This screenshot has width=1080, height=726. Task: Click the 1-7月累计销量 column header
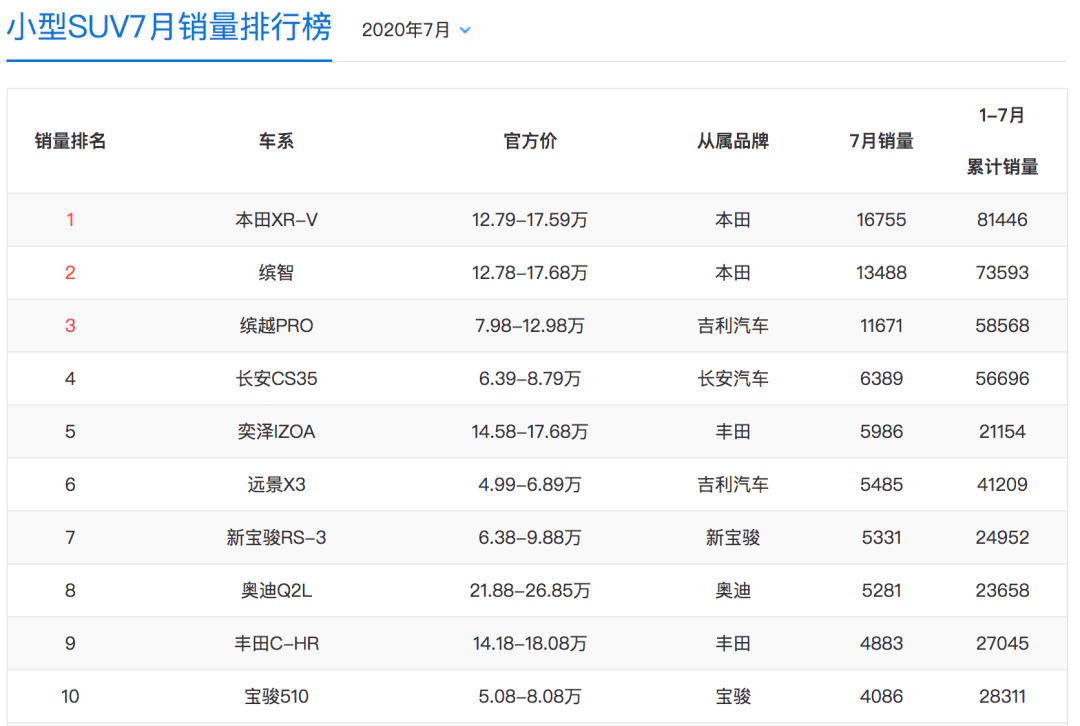[1002, 141]
